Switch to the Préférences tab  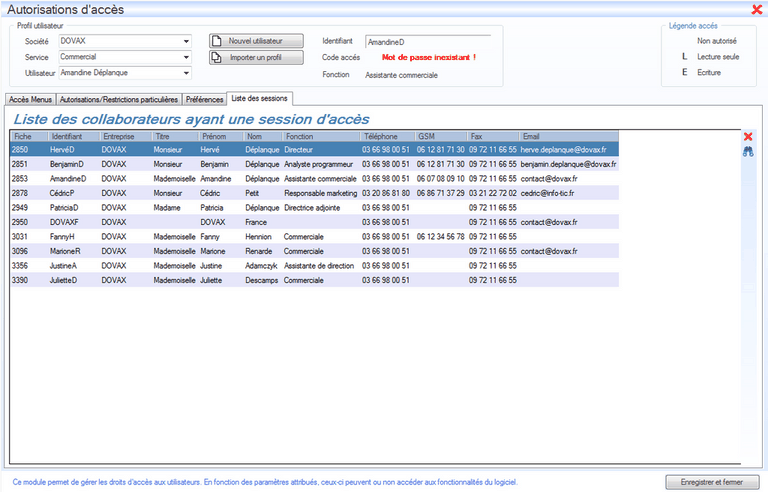coord(205,99)
